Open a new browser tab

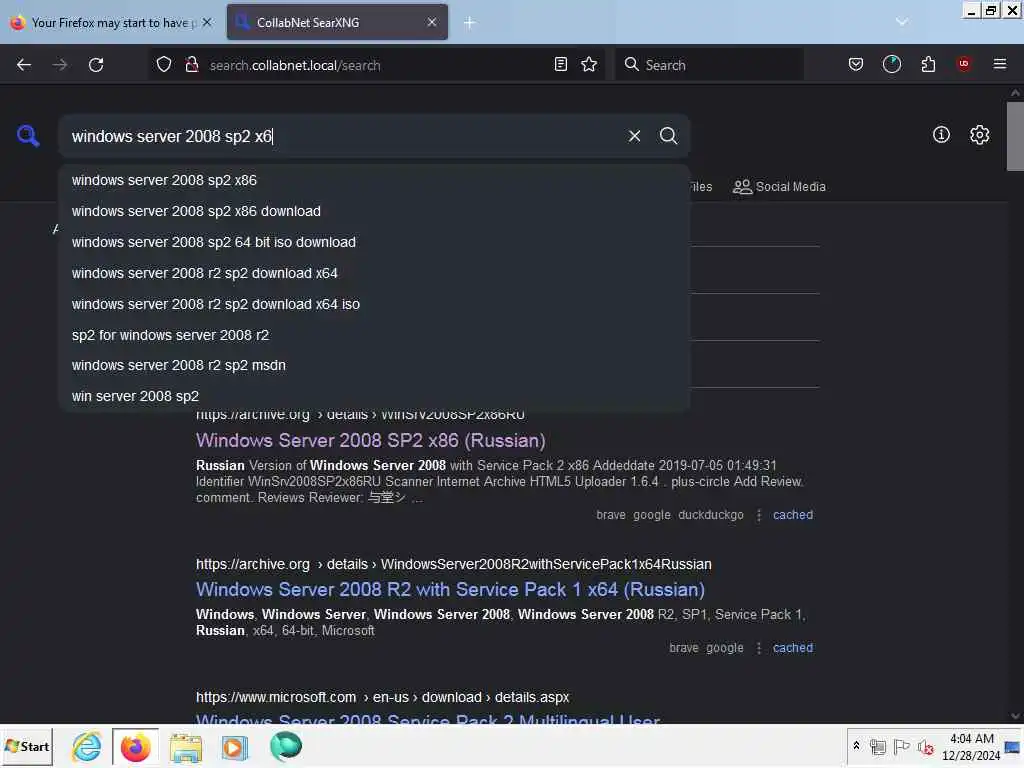pyautogui.click(x=469, y=23)
